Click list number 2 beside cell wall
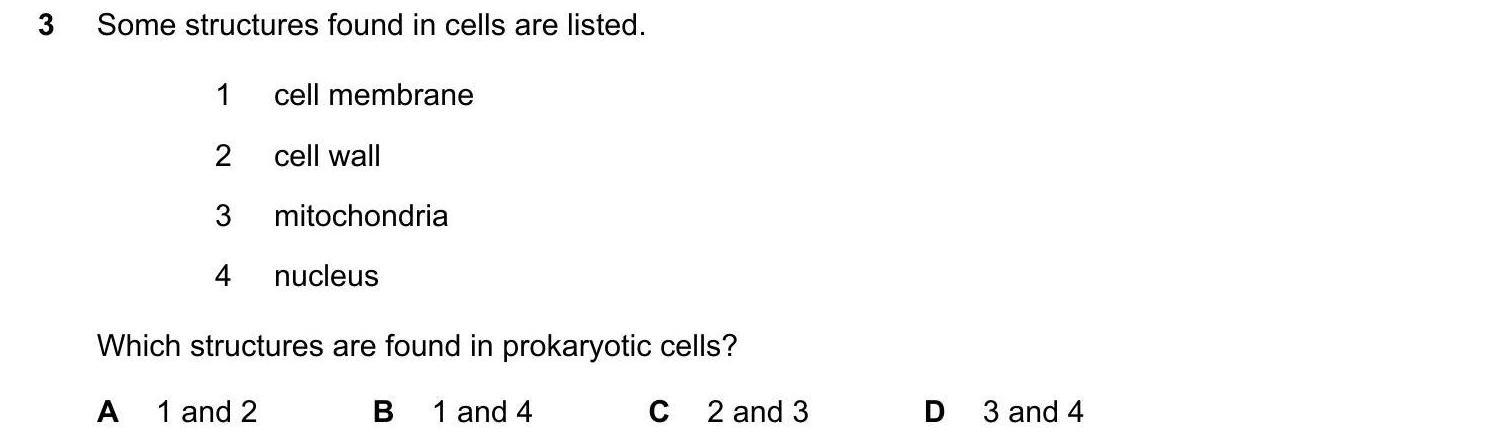1500x440 pixels. 223,156
